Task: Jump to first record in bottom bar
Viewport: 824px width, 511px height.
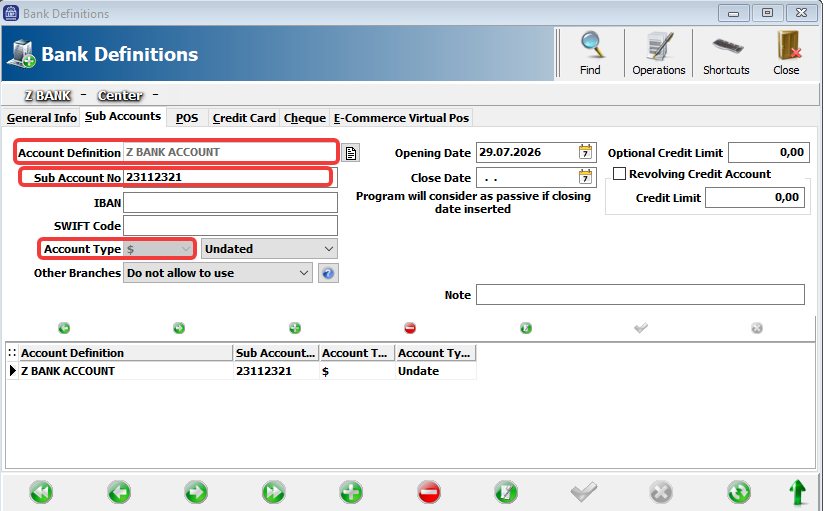Action: click(42, 493)
